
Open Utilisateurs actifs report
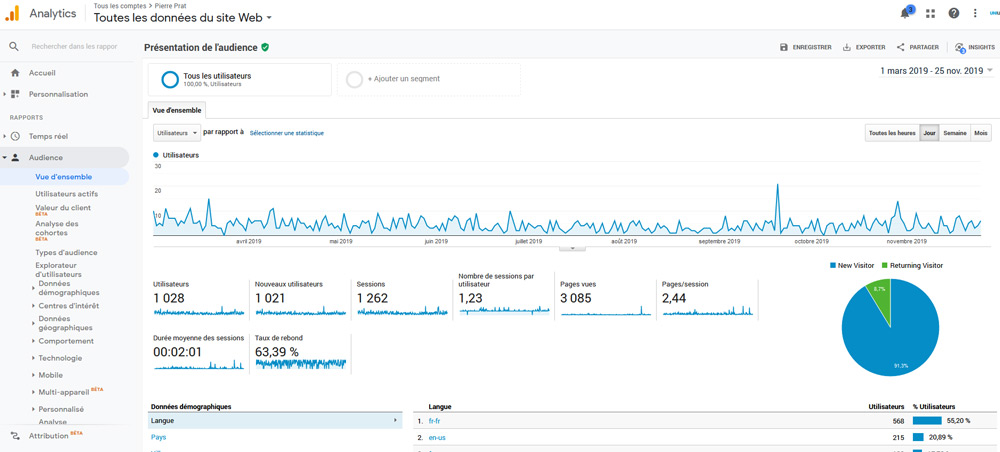click(x=66, y=194)
